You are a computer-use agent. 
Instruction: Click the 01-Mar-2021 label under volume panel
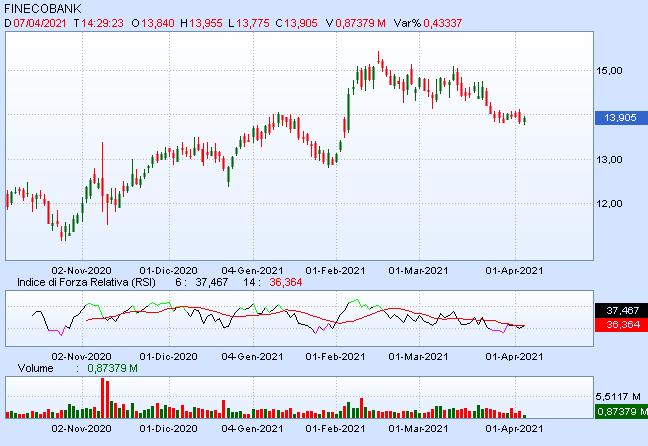(x=418, y=428)
